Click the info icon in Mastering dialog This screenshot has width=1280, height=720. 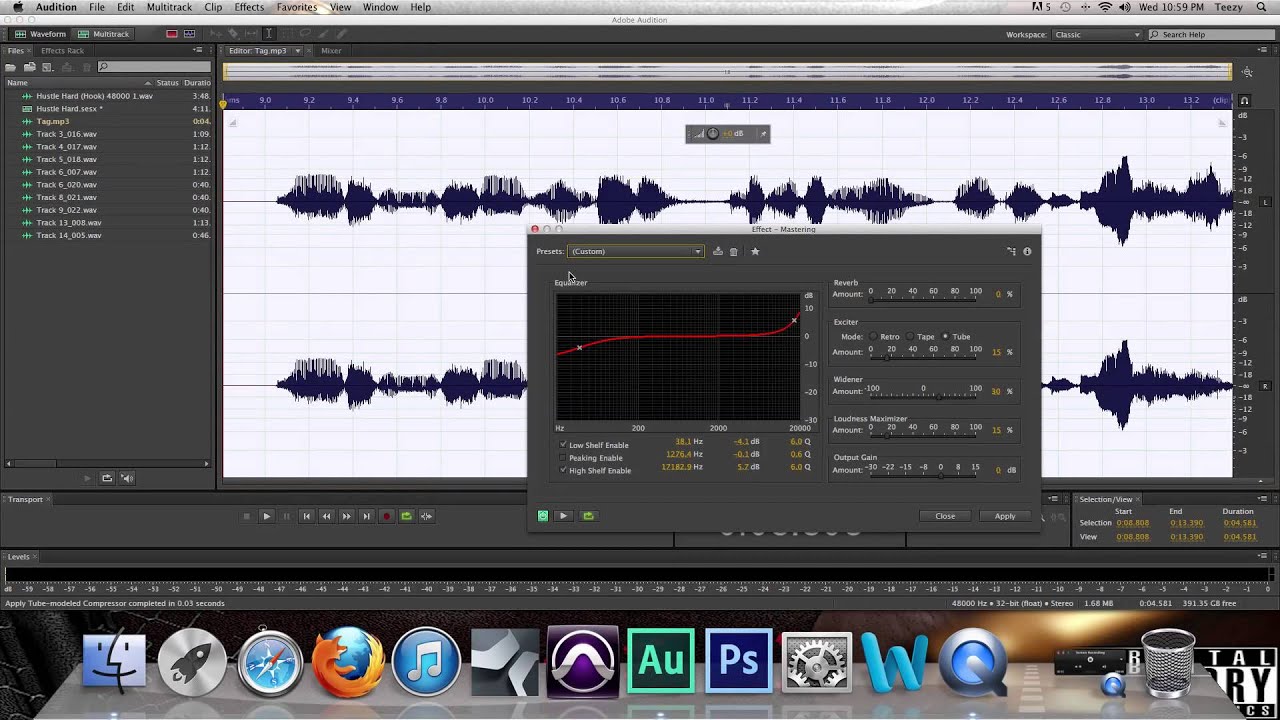pyautogui.click(x=1027, y=251)
